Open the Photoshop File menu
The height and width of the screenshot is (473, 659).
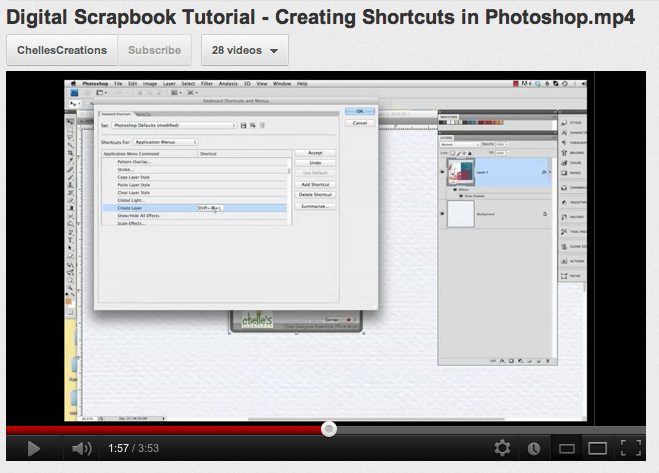click(x=118, y=84)
